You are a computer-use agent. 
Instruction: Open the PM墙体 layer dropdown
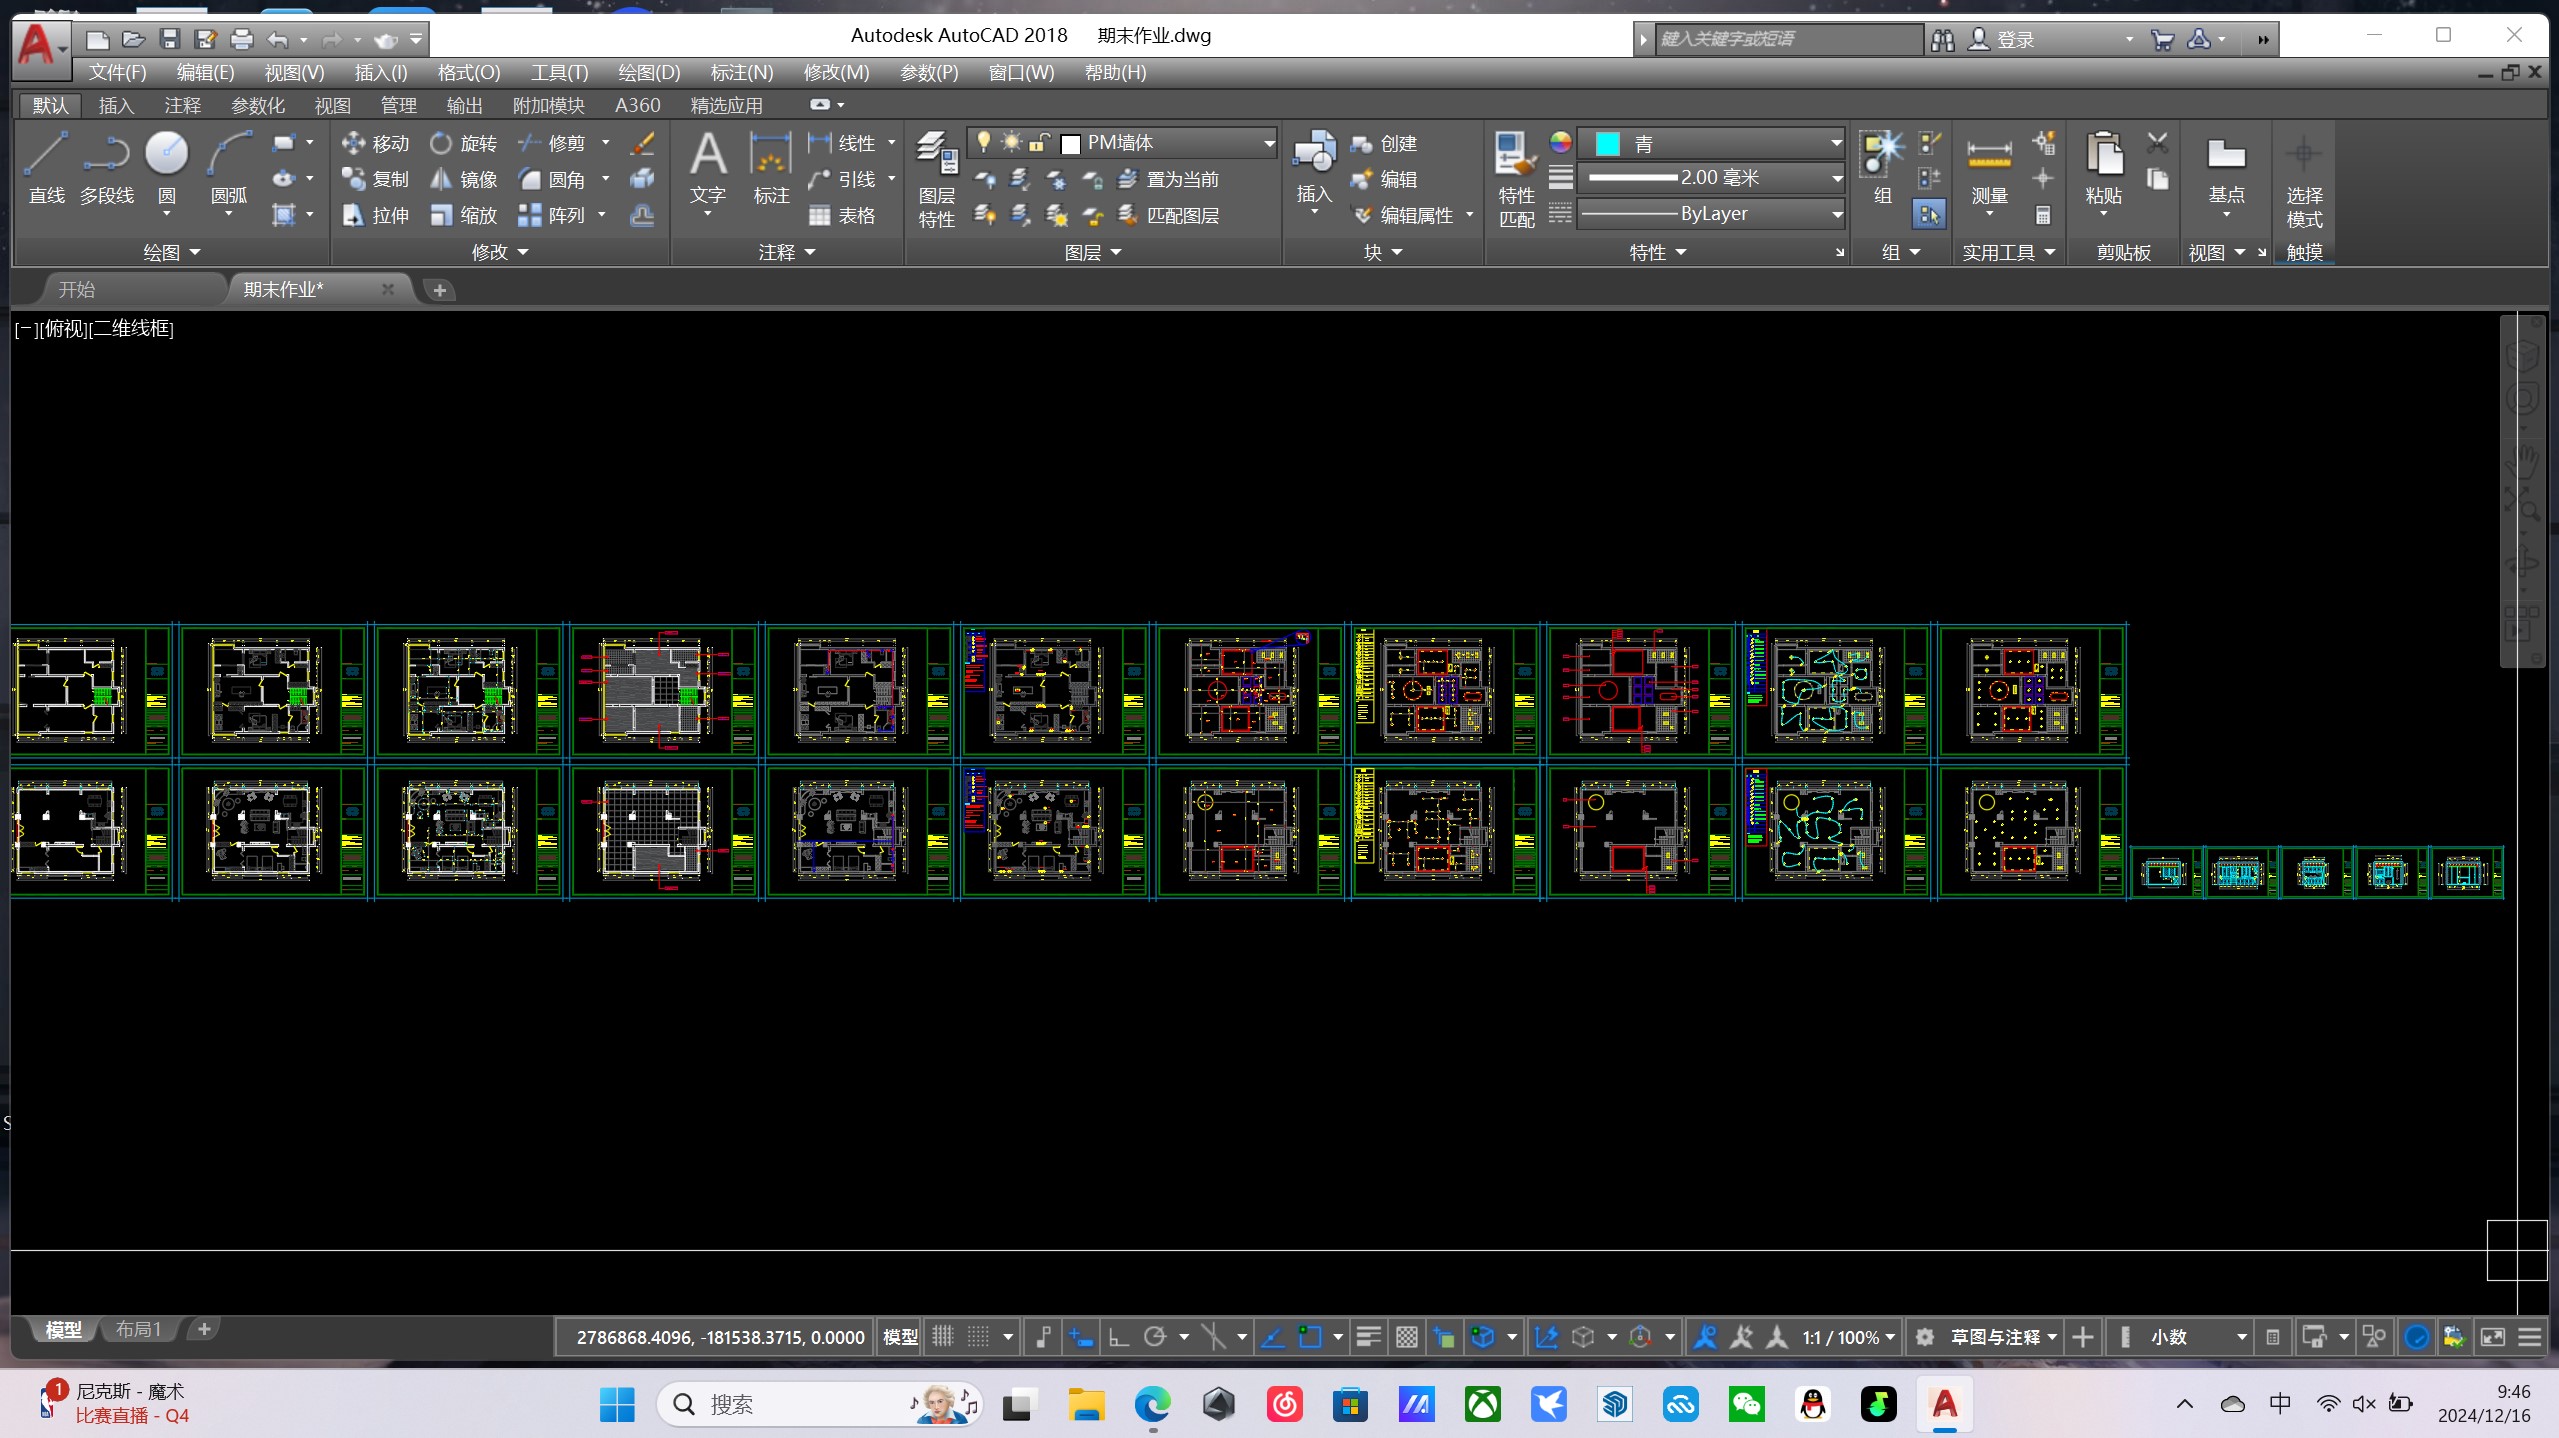click(x=1268, y=143)
